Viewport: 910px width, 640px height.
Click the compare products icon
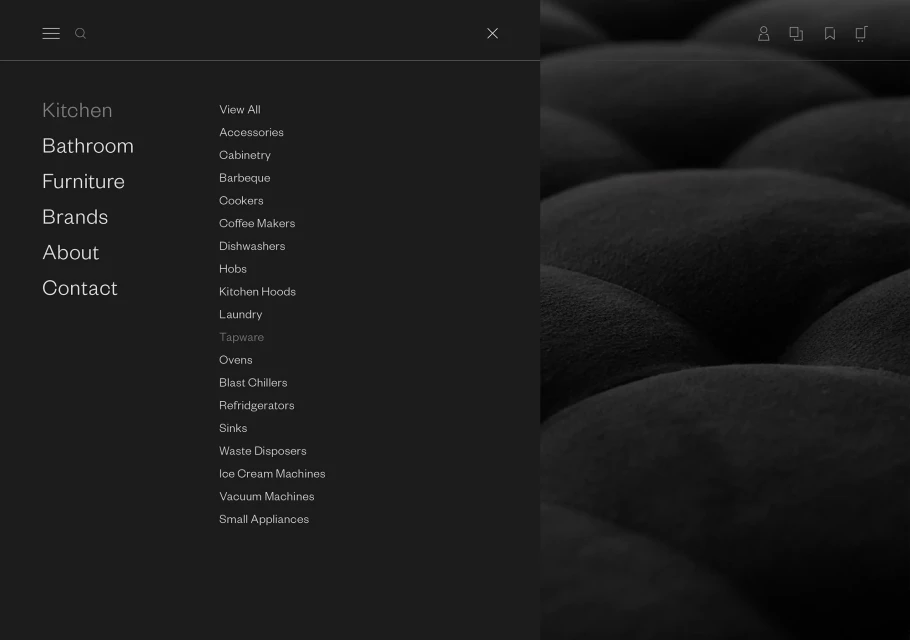tap(796, 34)
